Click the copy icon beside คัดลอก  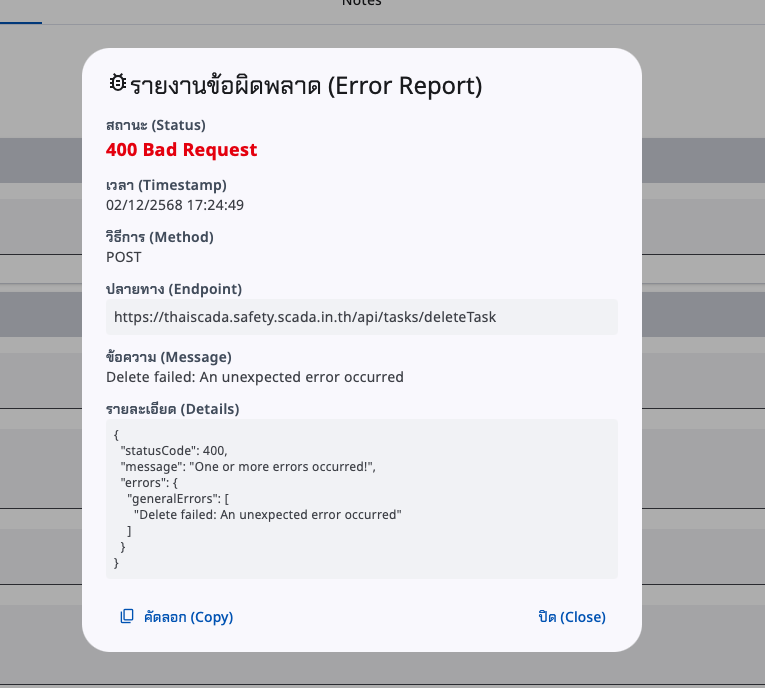(x=127, y=616)
